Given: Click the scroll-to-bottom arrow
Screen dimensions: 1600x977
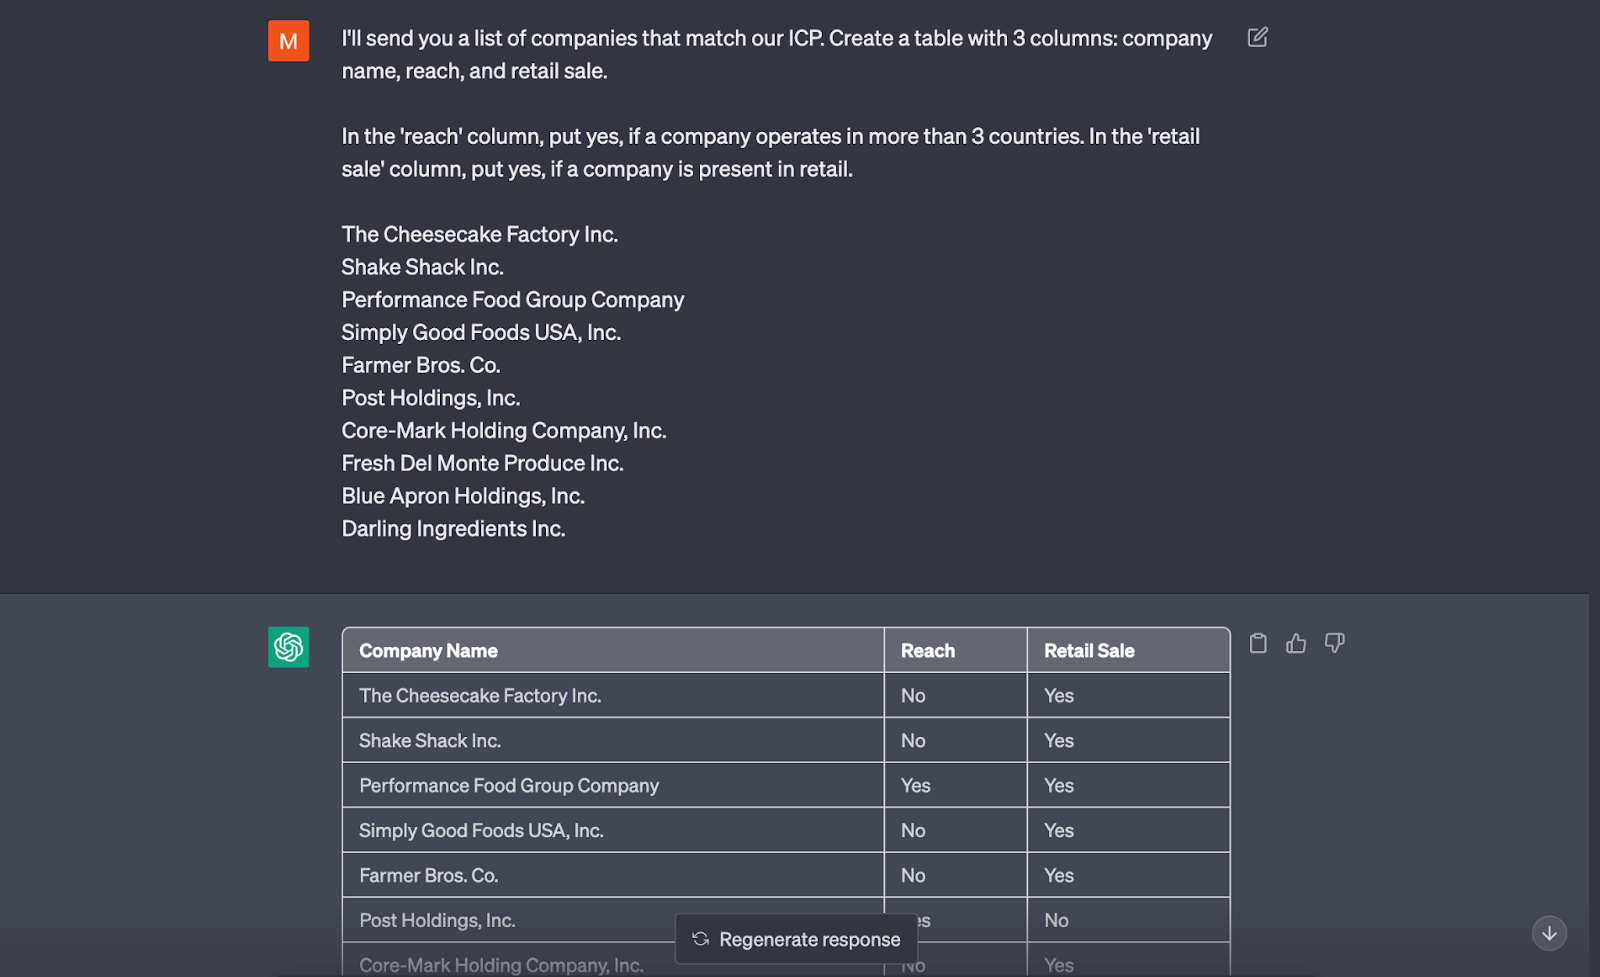Looking at the screenshot, I should tap(1549, 932).
